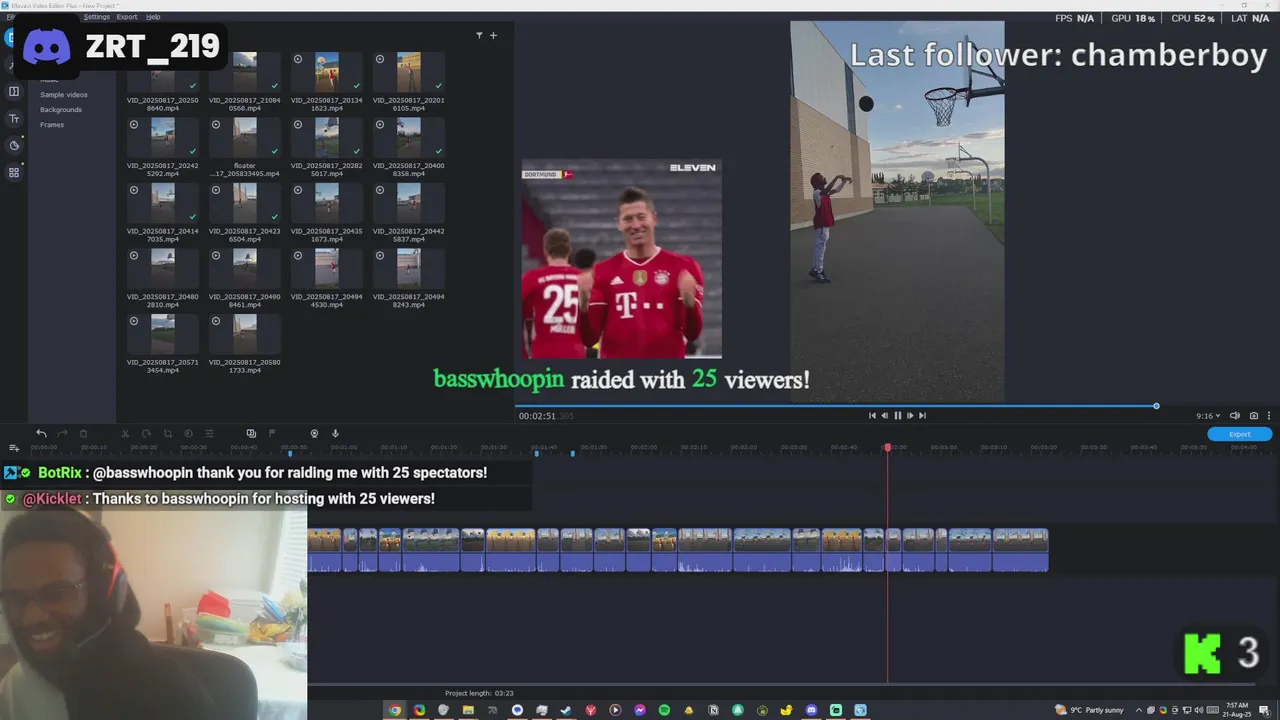Image resolution: width=1280 pixels, height=720 pixels.
Task: Pause the preview playback
Action: tap(897, 416)
